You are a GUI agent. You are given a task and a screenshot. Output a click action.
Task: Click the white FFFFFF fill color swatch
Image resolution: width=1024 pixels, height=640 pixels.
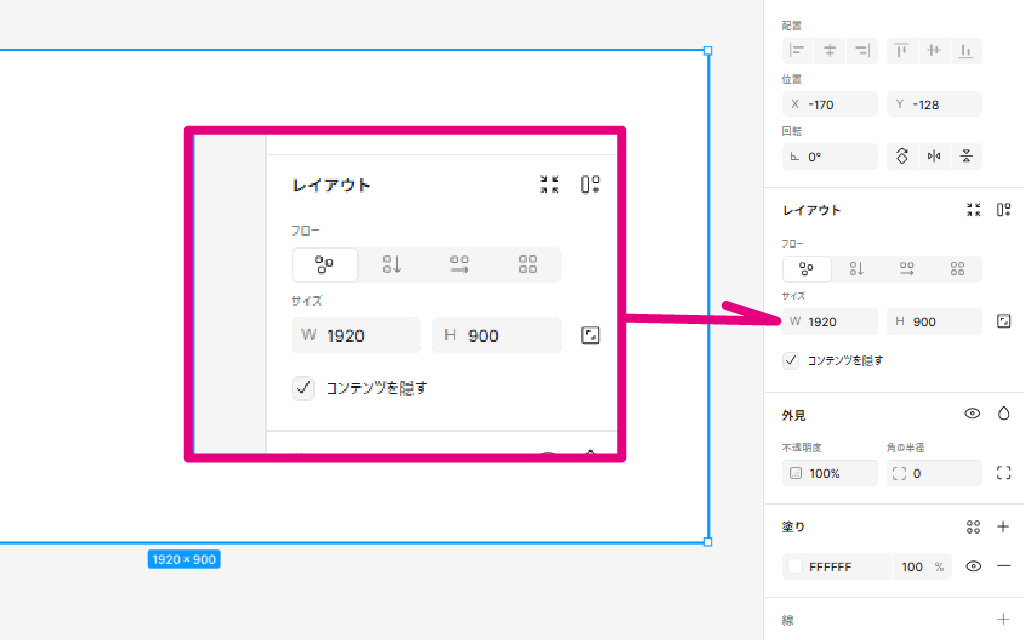pos(796,567)
